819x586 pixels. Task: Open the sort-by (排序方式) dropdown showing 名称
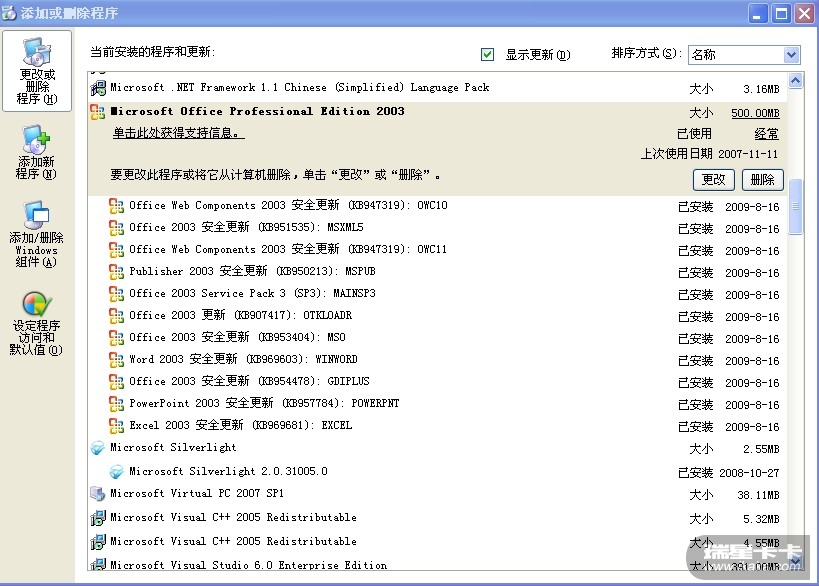point(744,54)
